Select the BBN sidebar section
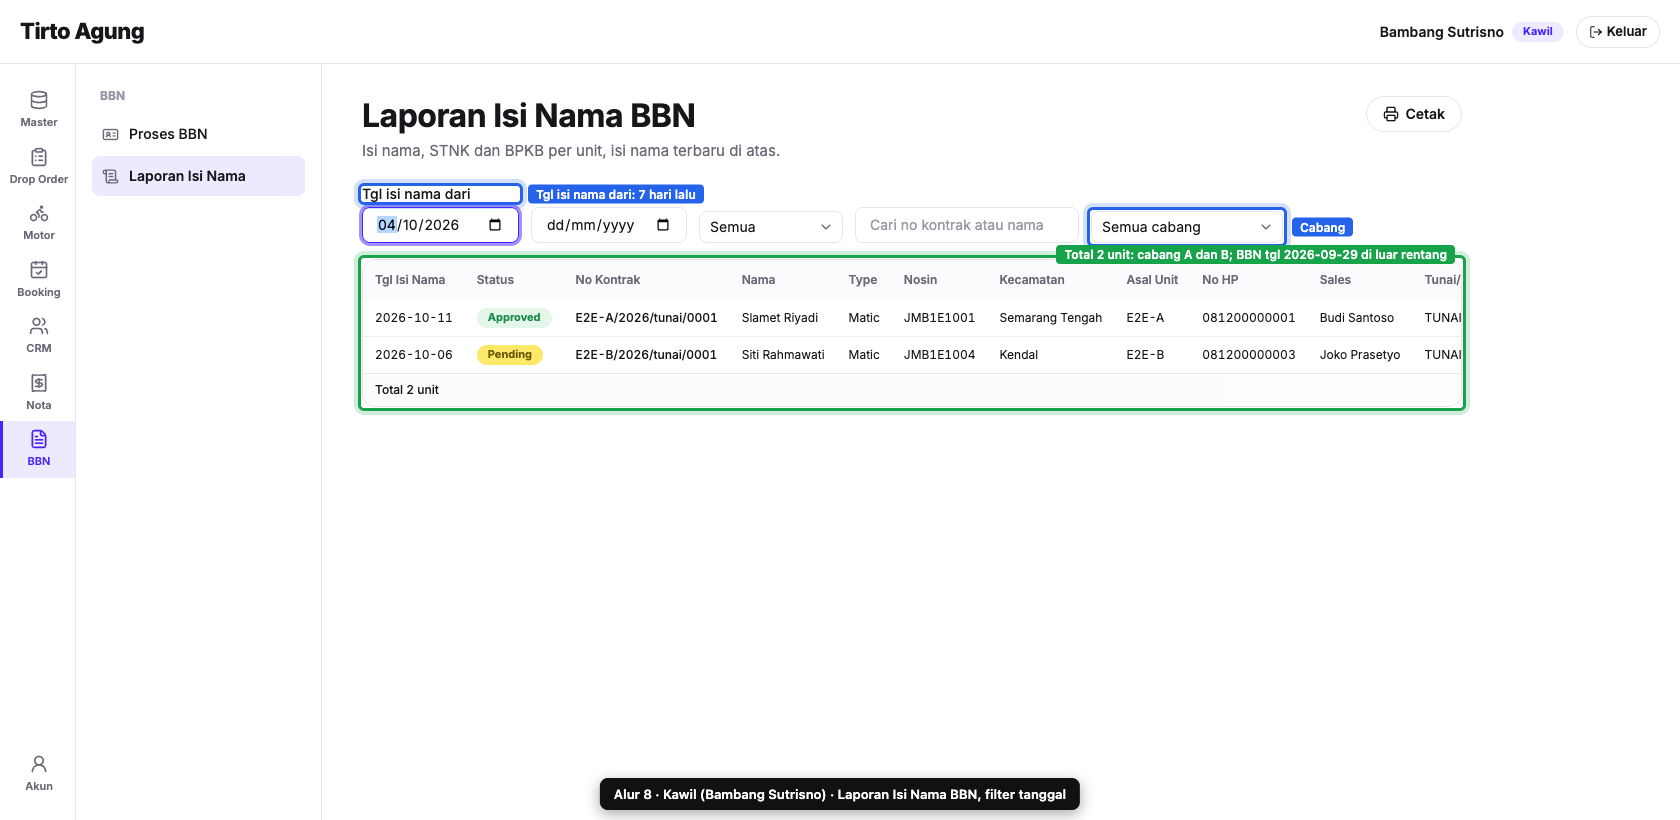The height and width of the screenshot is (820, 1680). pos(38,449)
